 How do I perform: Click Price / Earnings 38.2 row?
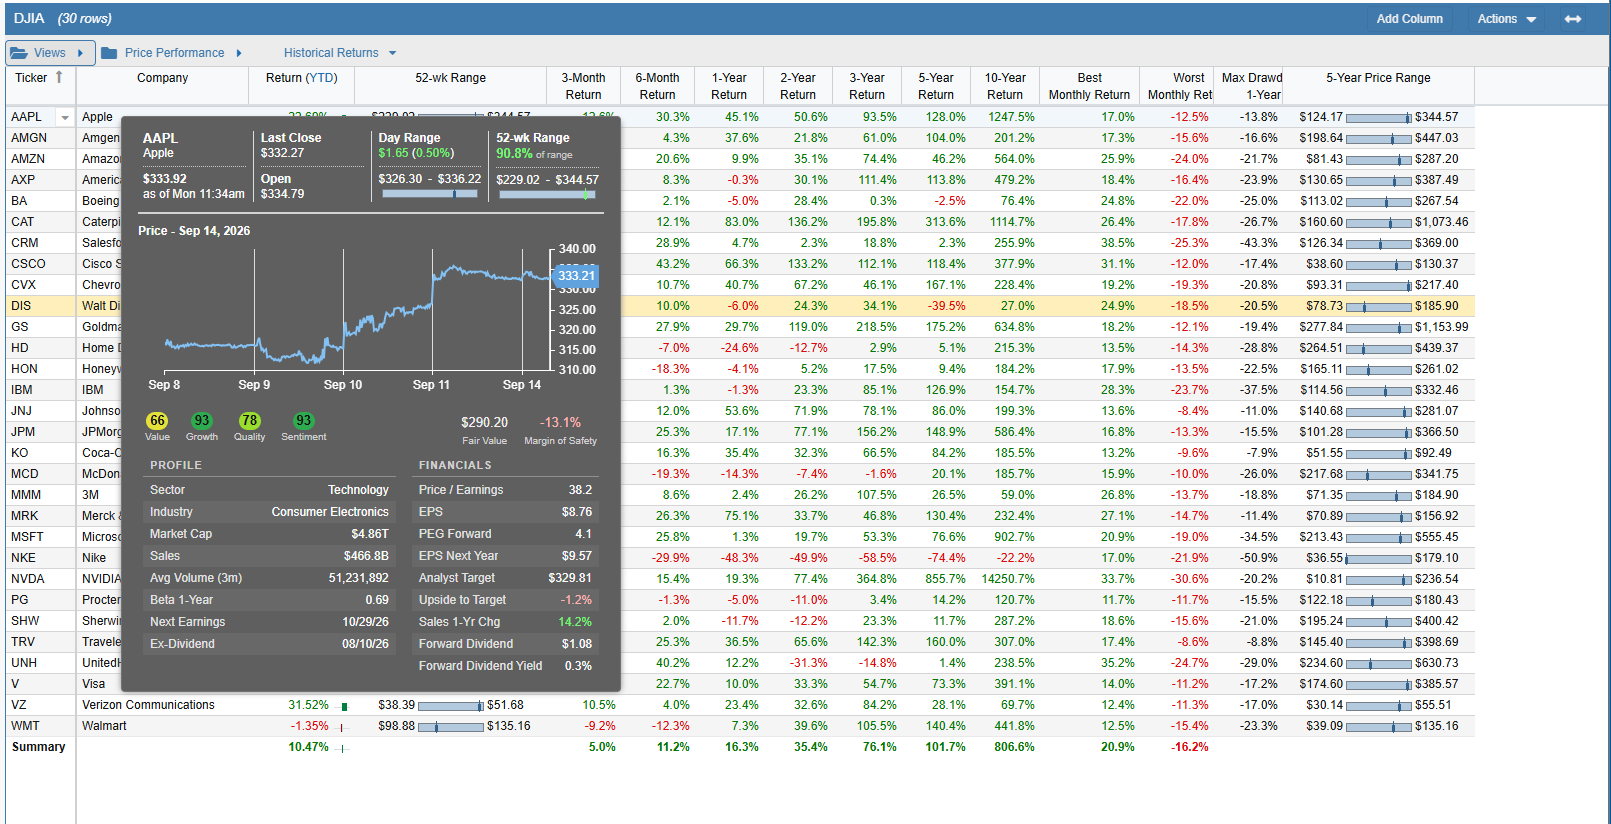506,490
